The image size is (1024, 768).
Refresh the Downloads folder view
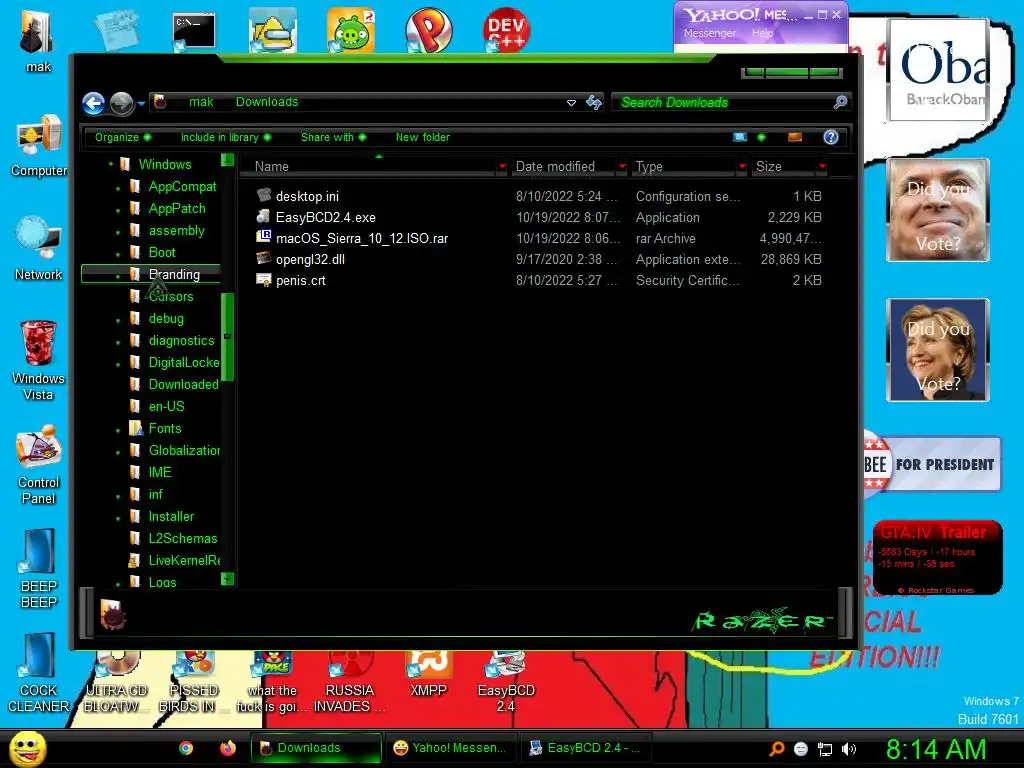pyautogui.click(x=594, y=103)
